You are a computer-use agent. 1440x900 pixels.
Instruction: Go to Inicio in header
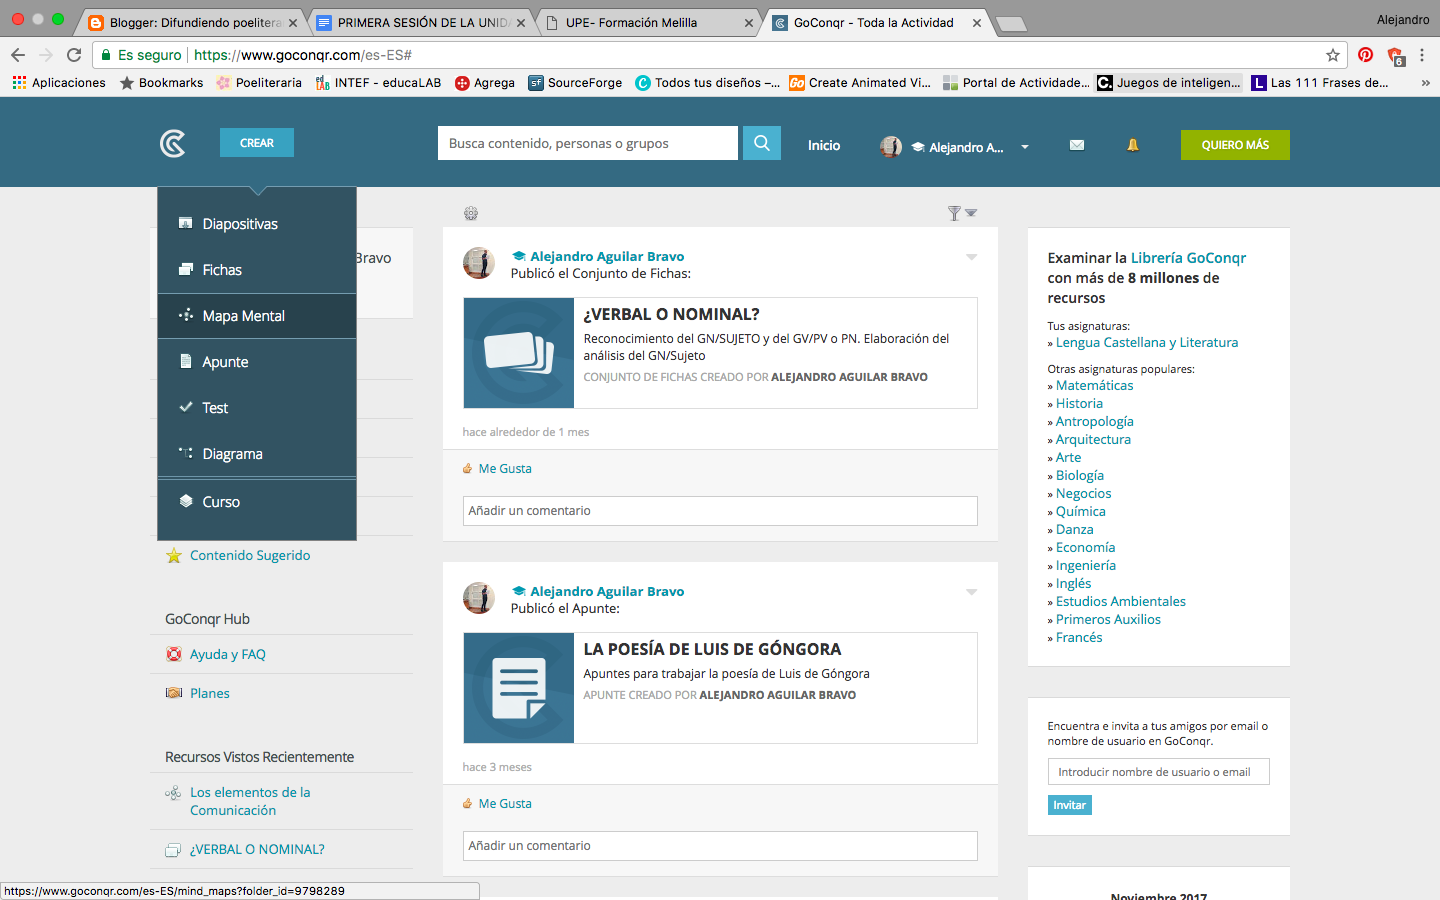point(824,145)
